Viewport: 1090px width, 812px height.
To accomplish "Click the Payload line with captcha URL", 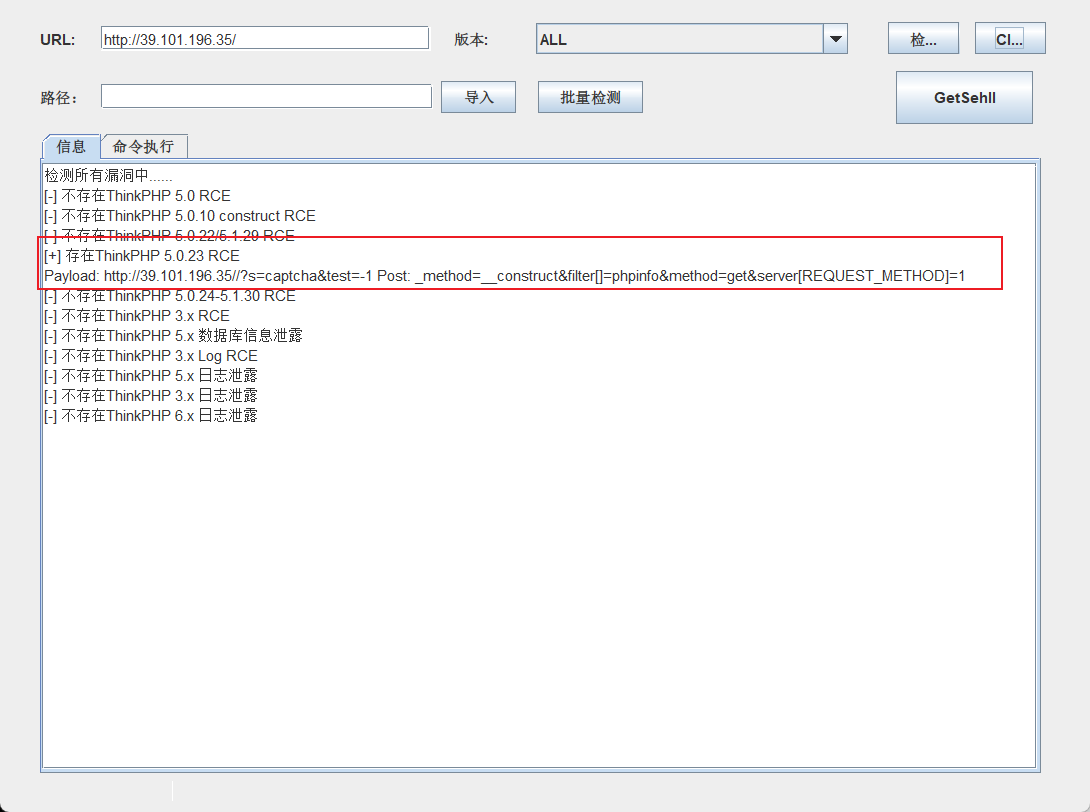I will click(x=505, y=276).
